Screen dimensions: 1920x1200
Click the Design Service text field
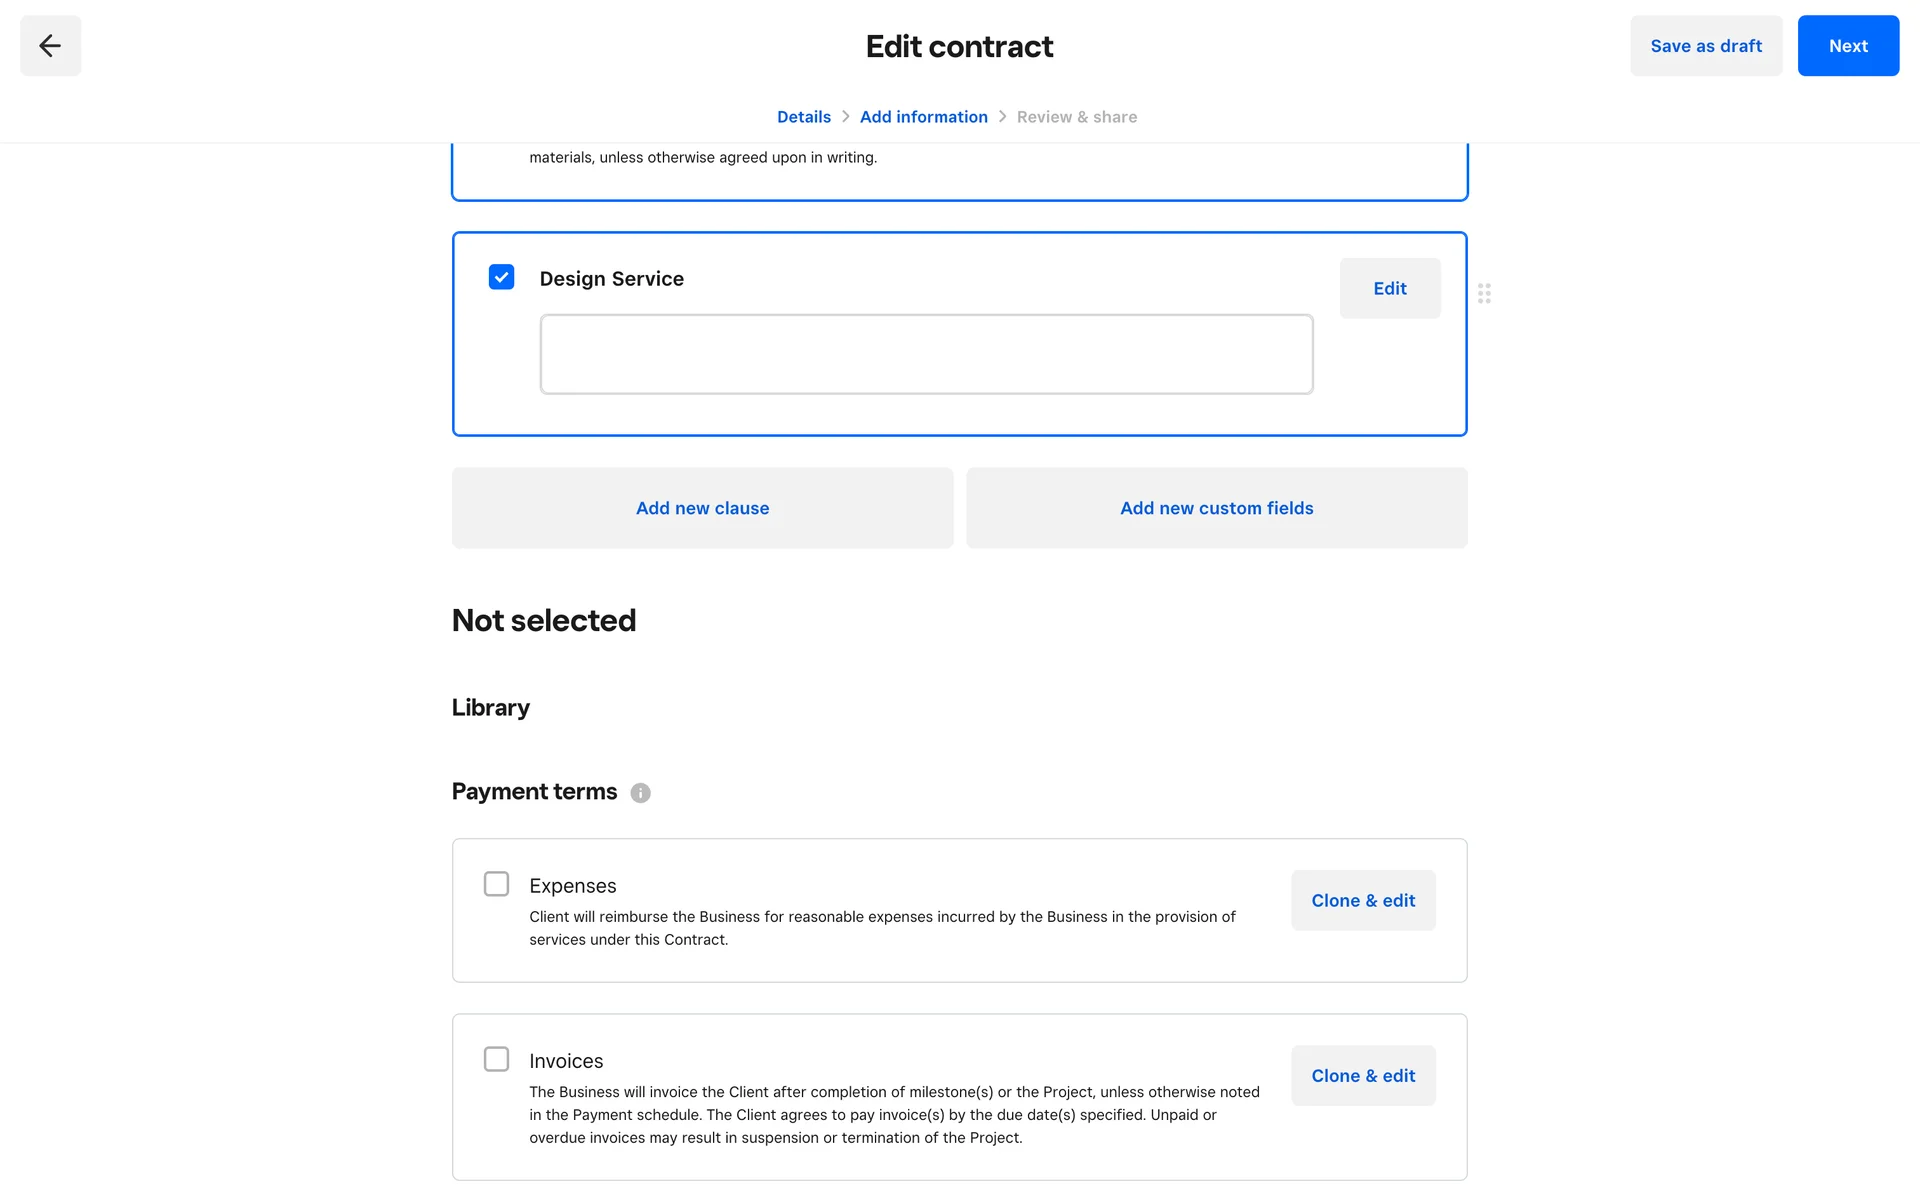926,354
